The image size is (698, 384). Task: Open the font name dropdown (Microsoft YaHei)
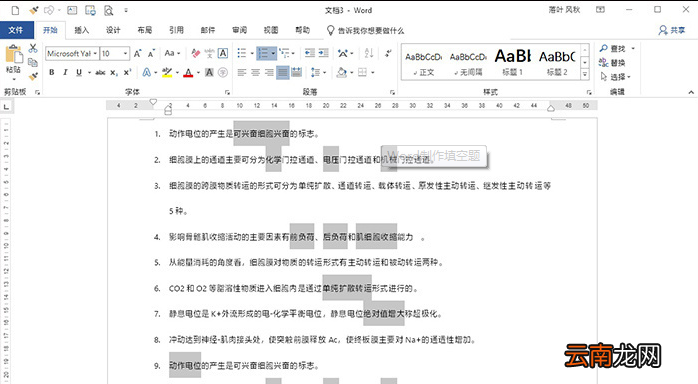pos(95,54)
